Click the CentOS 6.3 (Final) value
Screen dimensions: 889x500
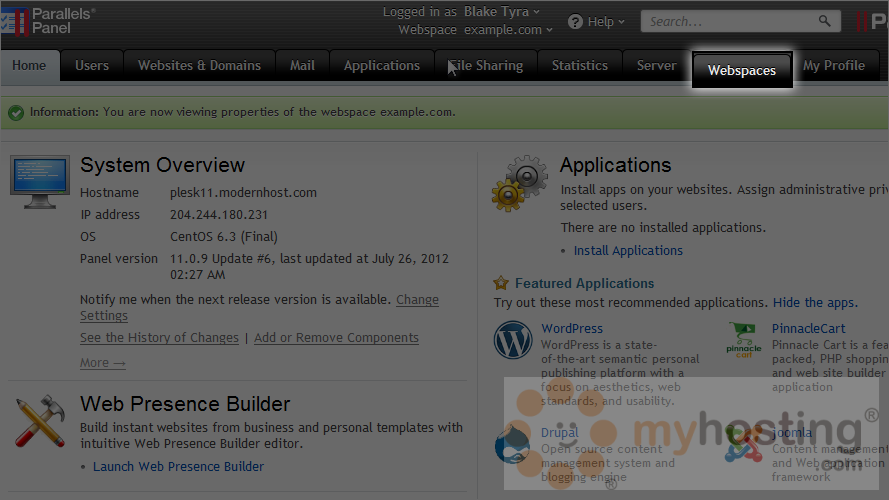[x=224, y=237]
